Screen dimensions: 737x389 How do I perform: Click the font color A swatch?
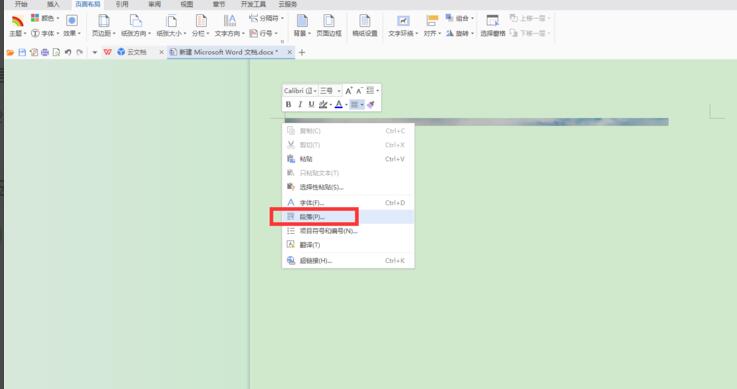(x=338, y=104)
